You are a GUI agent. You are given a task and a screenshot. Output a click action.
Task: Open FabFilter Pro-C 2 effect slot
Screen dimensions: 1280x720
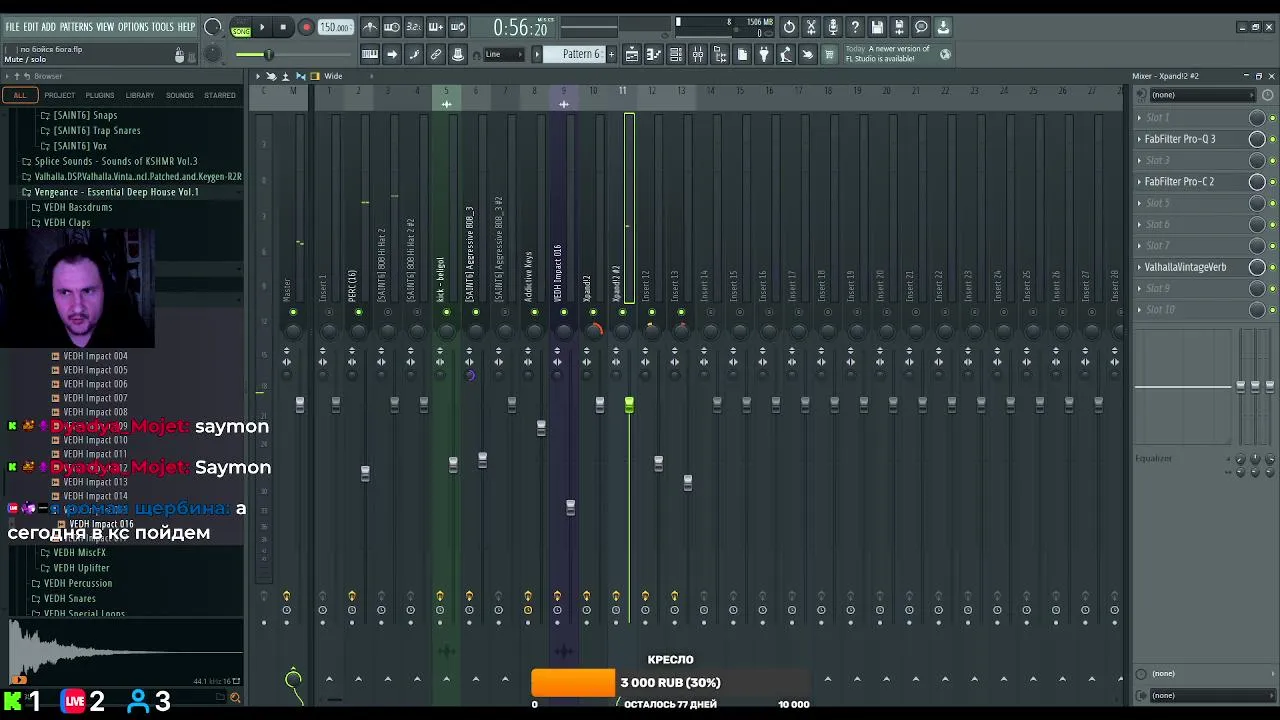tap(1179, 182)
